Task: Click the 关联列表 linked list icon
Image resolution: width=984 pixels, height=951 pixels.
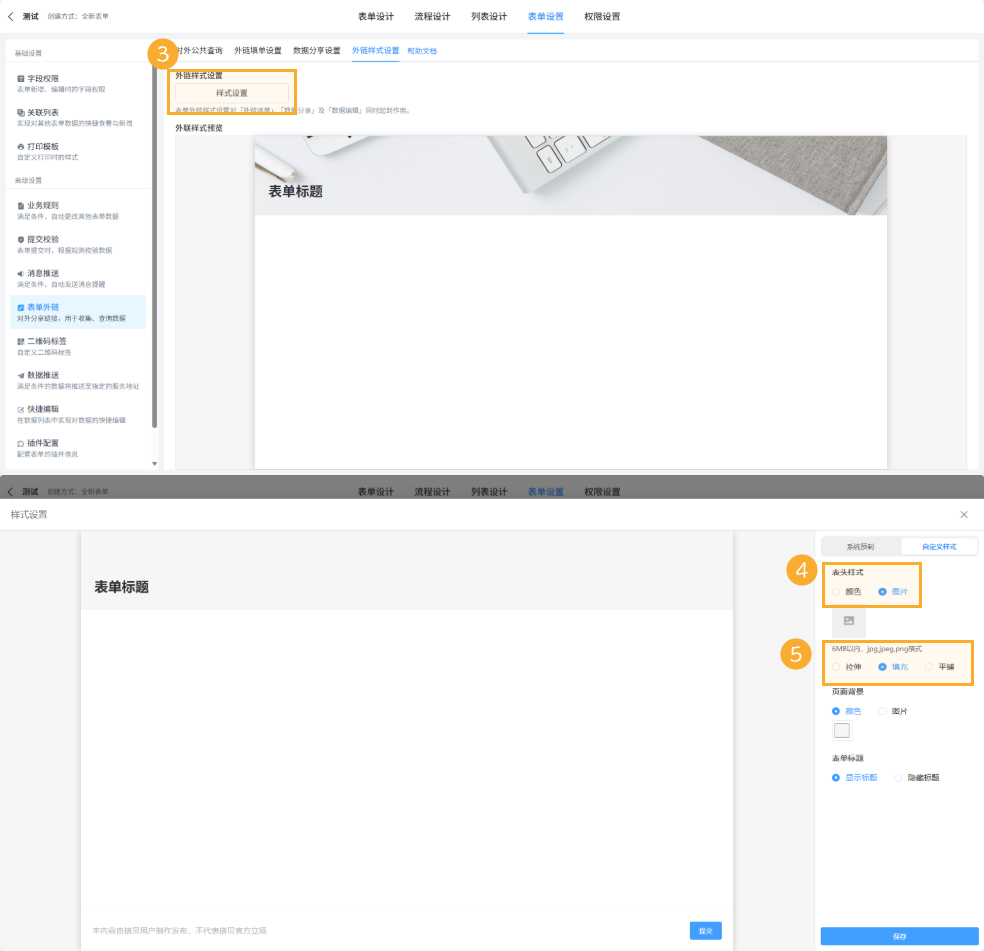Action: coord(21,112)
